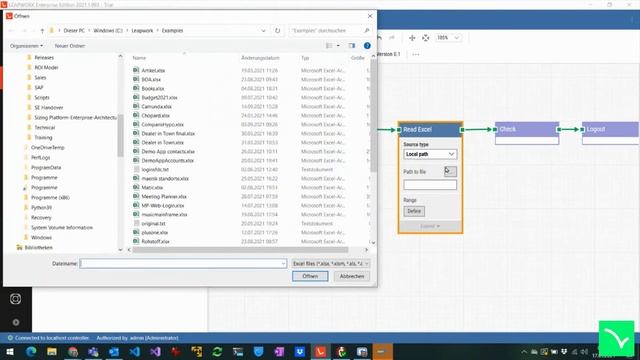Click the fit-to-screen icon in toolbar

coord(426,38)
